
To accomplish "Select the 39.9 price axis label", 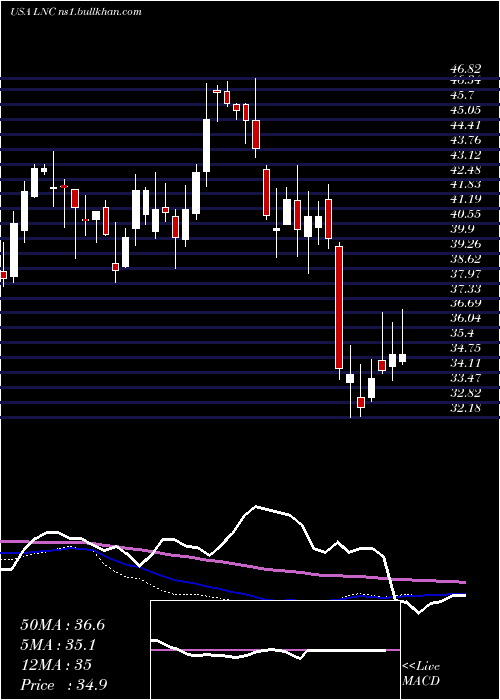I will coord(463,229).
